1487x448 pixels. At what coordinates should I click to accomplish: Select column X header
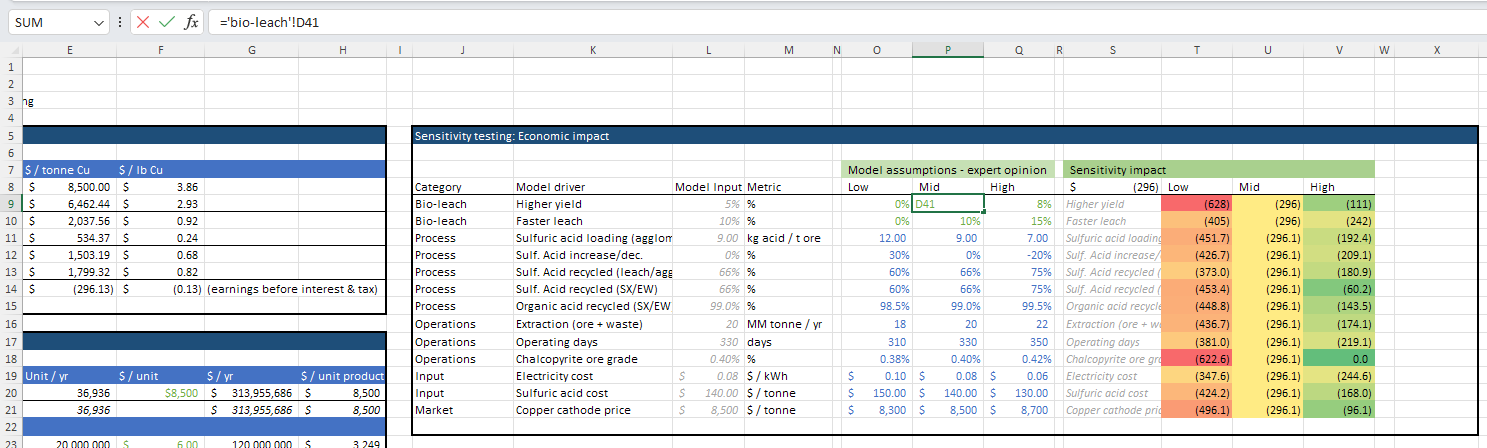(x=1436, y=50)
